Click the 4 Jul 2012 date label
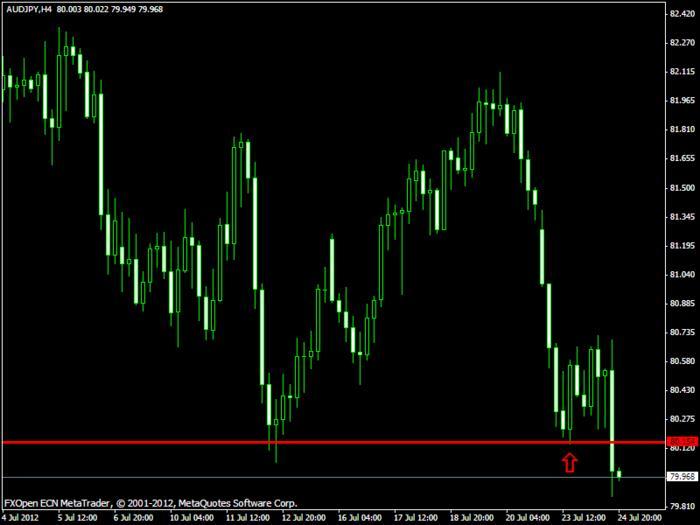The height and width of the screenshot is (525, 700). coord(20,518)
